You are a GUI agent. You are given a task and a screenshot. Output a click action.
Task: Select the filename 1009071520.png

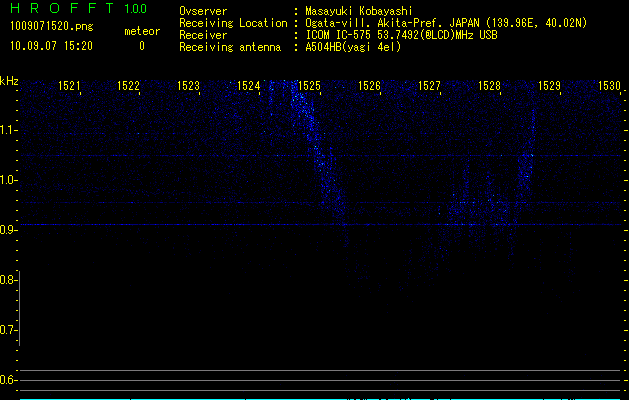pyautogui.click(x=52, y=26)
